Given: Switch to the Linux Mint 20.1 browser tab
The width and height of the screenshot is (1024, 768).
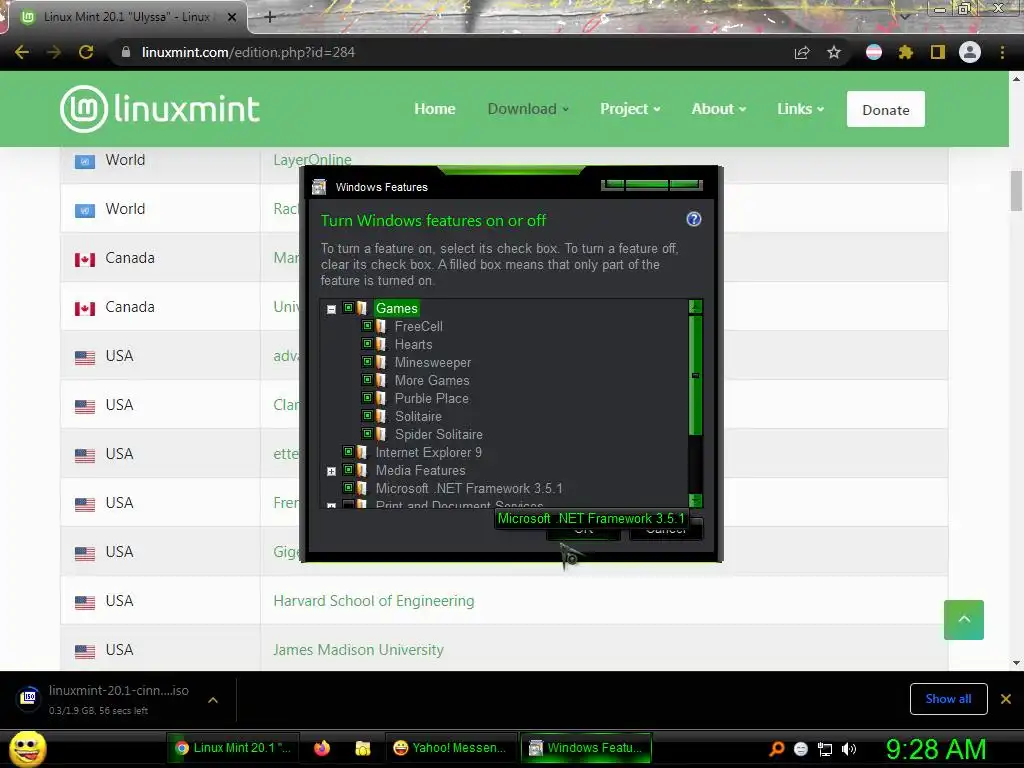Looking at the screenshot, I should pyautogui.click(x=127, y=17).
